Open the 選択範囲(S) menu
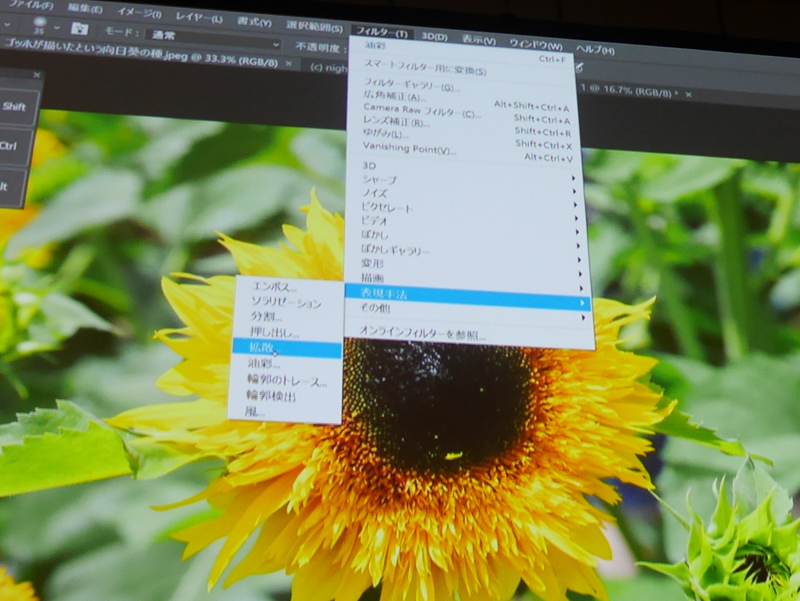Viewport: 800px width, 601px height. point(314,27)
